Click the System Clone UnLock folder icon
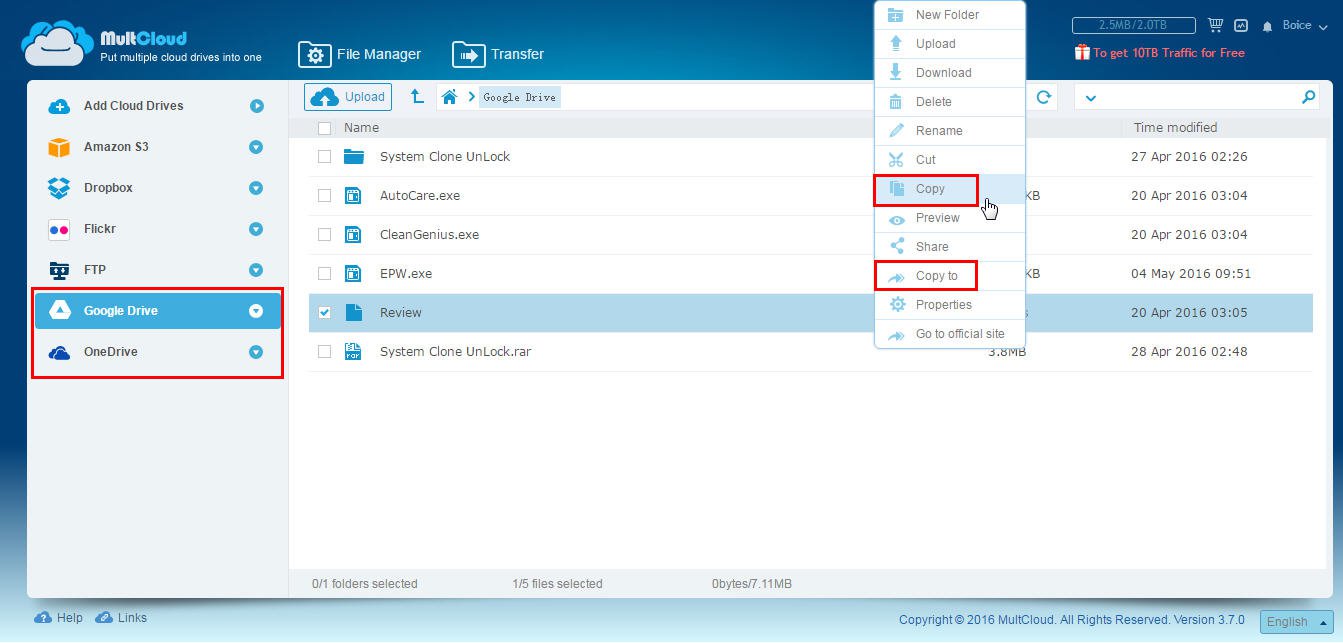Image resolution: width=1343 pixels, height=643 pixels. (353, 156)
